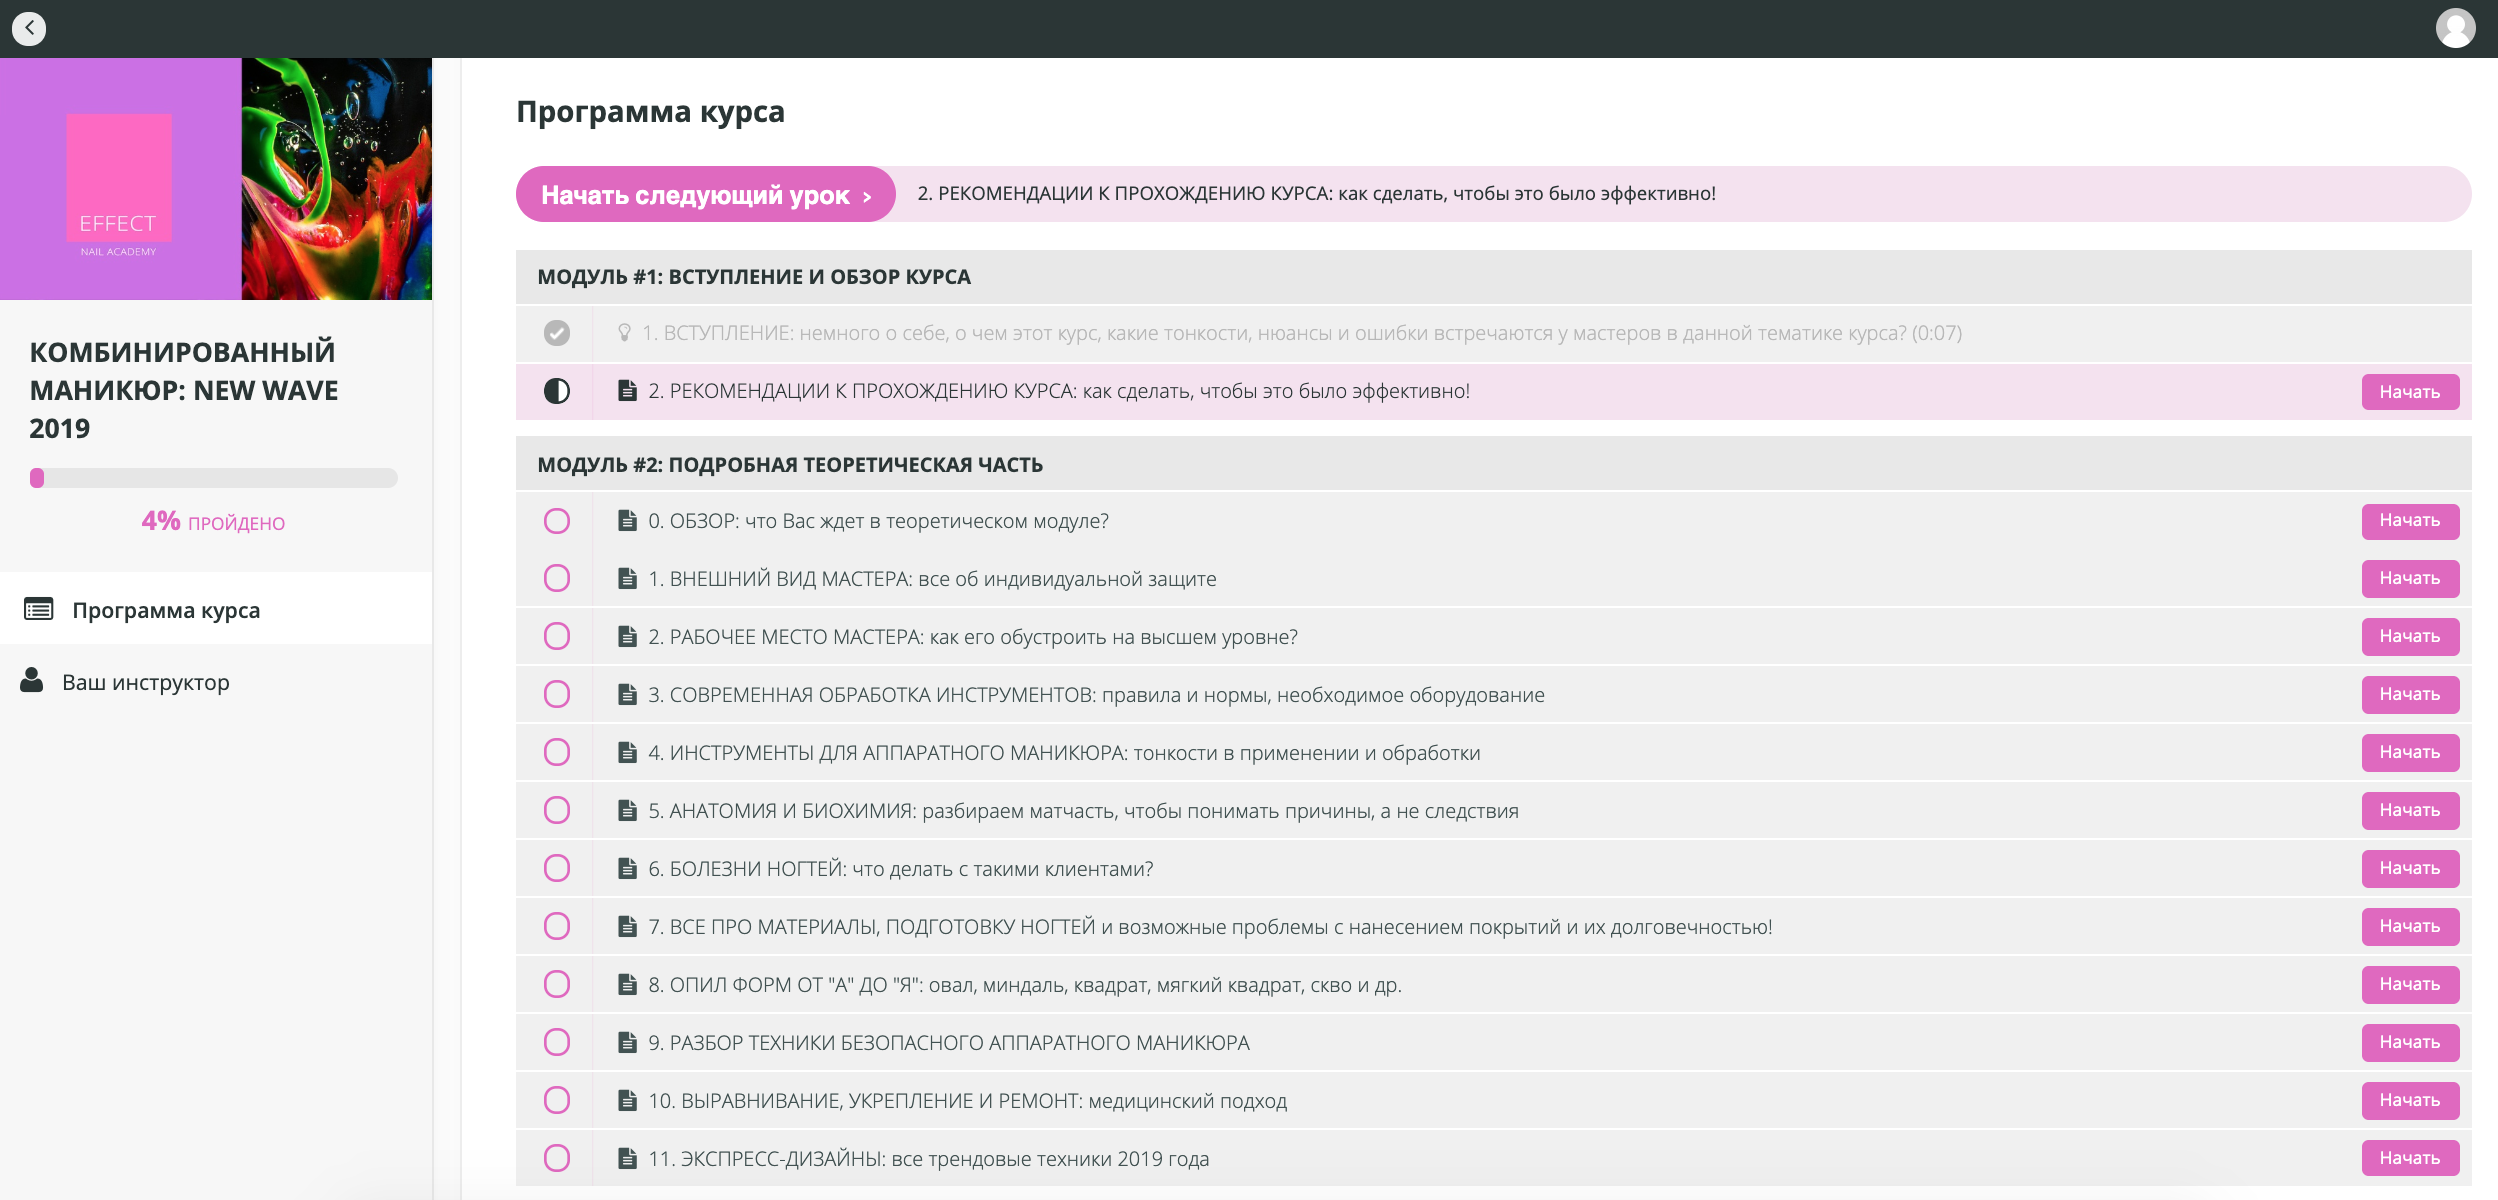The image size is (2498, 1200).
Task: Click course title КОМБИНИРОВАННЫЙ МАНИКЮР: NEW WAVE 2019
Action: (184, 390)
